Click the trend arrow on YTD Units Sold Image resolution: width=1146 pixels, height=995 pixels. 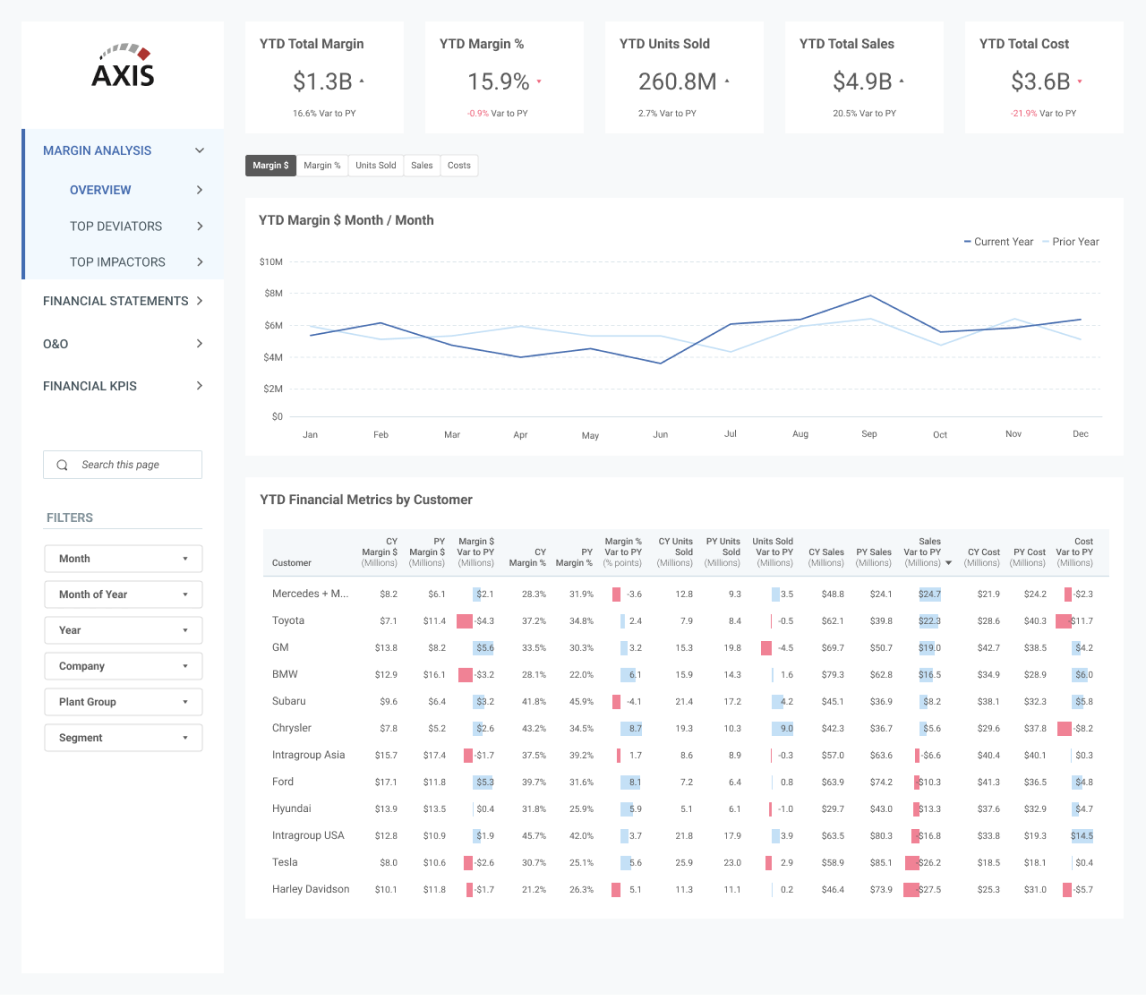[x=727, y=81]
